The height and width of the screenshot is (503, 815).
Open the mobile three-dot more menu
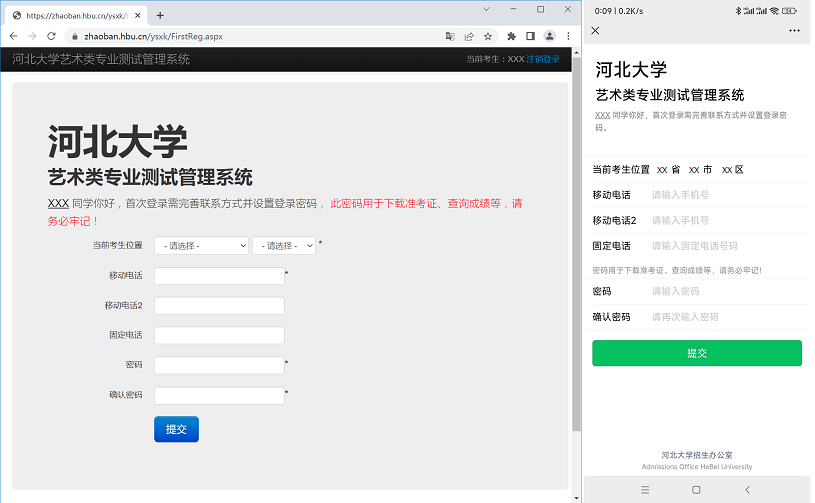click(794, 31)
